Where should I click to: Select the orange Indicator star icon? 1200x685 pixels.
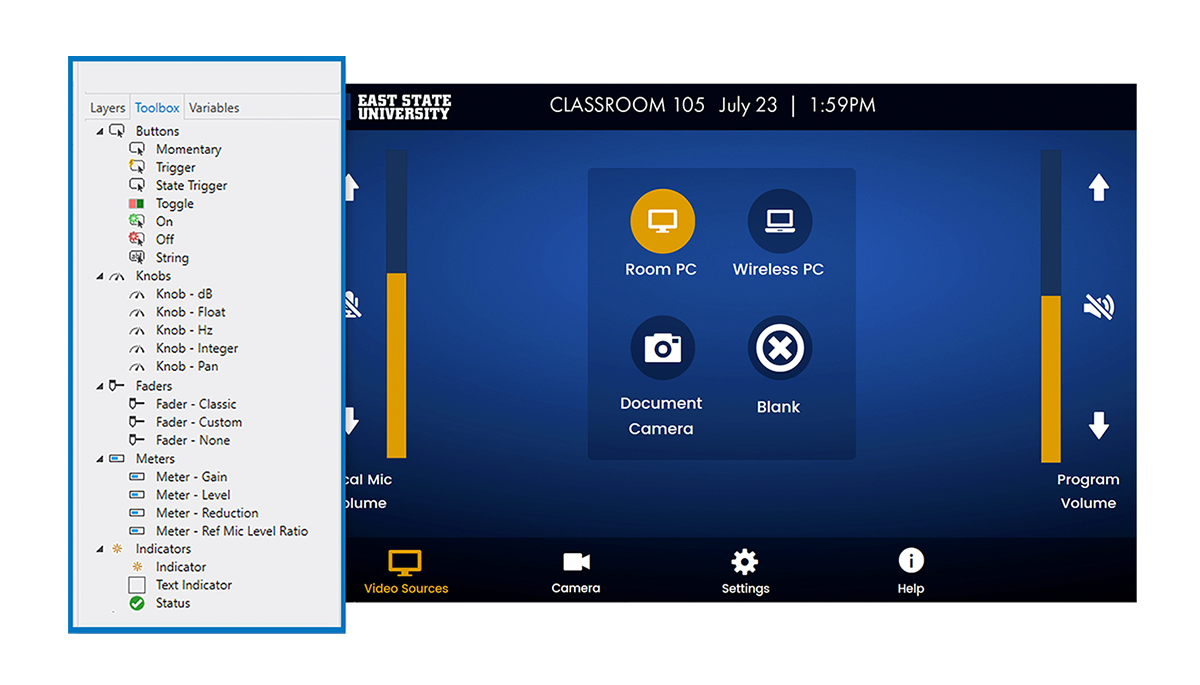(x=137, y=567)
